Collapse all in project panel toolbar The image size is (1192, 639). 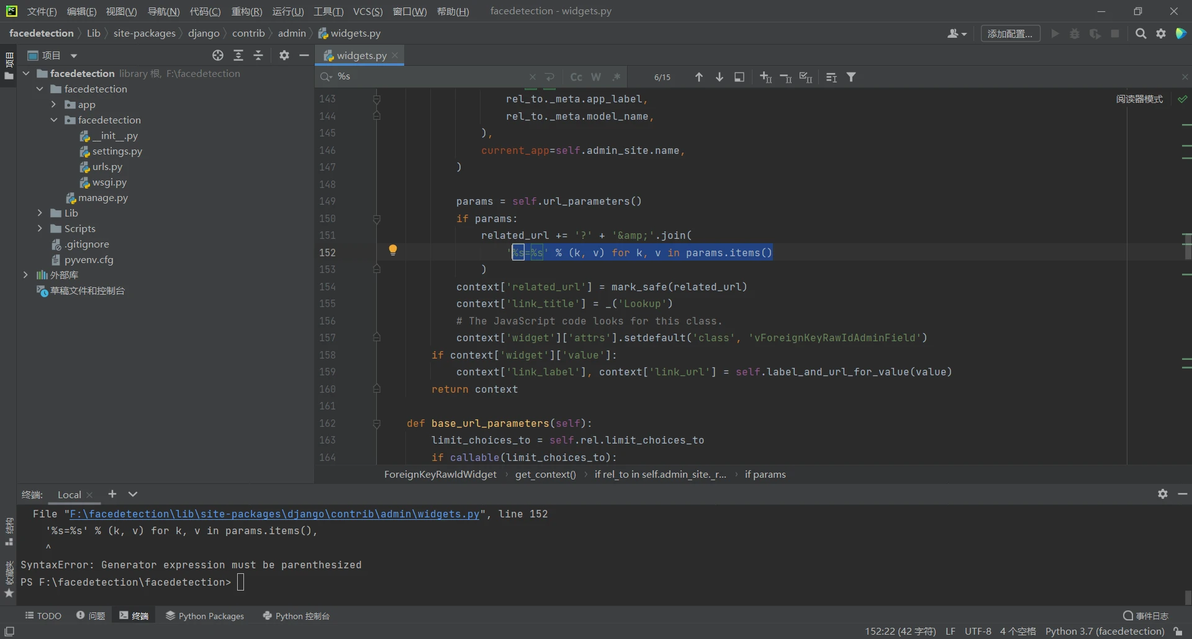(258, 55)
